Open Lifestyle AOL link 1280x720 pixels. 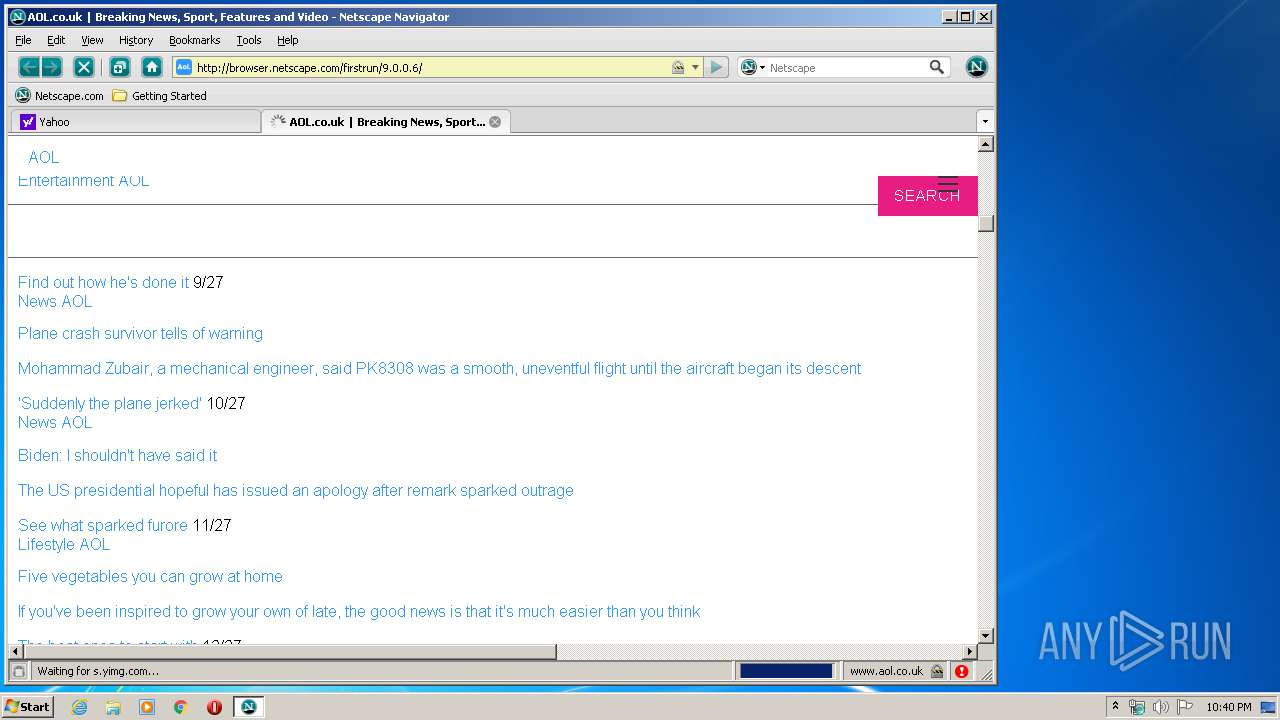[x=64, y=544]
